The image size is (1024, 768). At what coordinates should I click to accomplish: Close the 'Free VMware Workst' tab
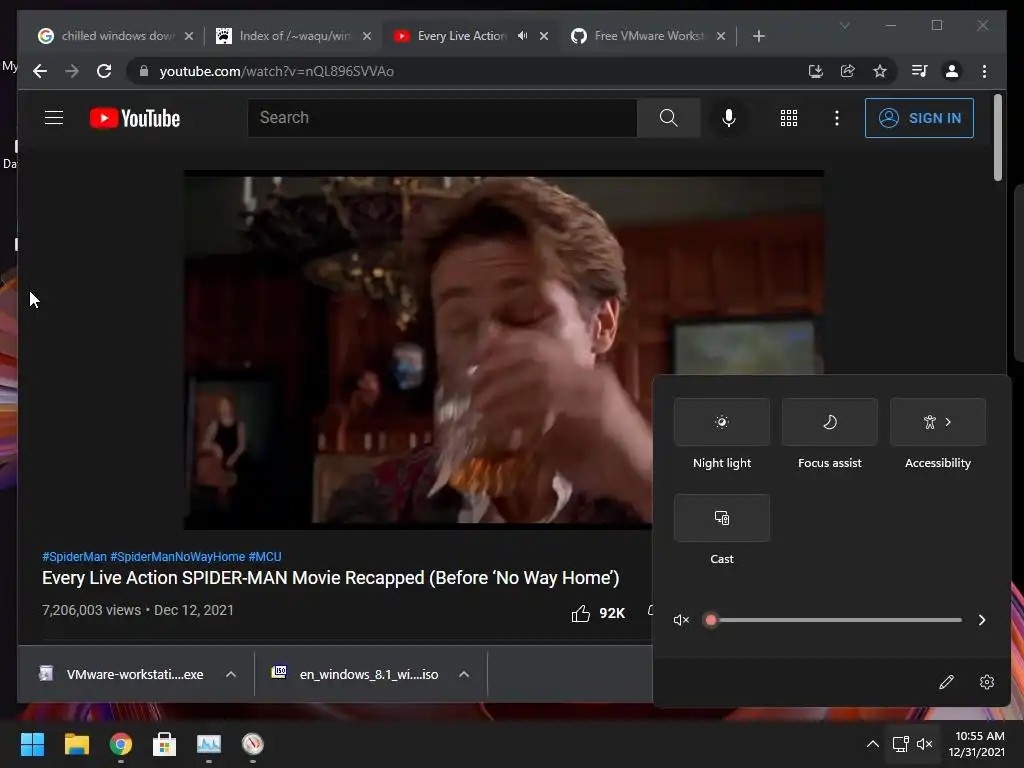coord(721,36)
